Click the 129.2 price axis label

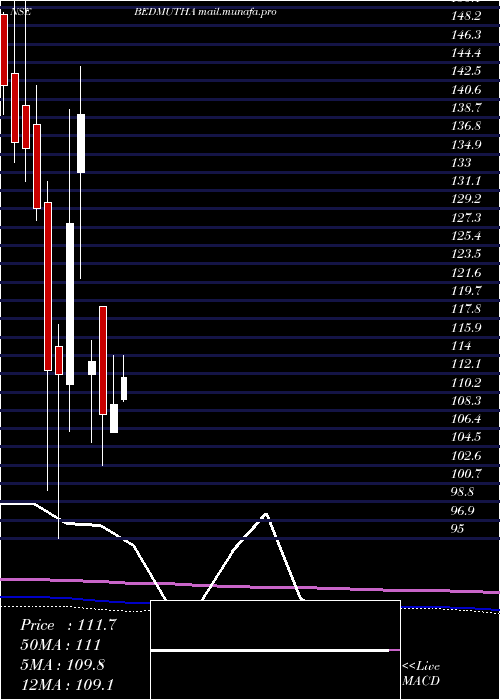[466, 199]
